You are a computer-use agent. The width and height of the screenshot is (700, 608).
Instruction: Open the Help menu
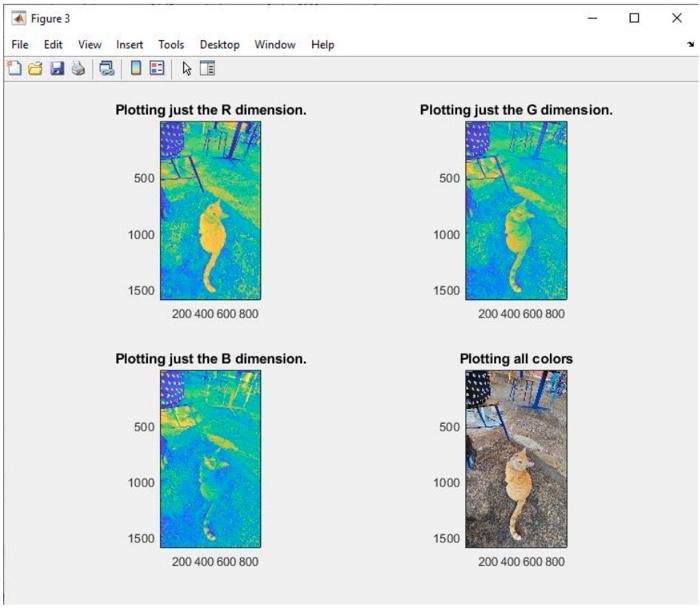[x=322, y=45]
